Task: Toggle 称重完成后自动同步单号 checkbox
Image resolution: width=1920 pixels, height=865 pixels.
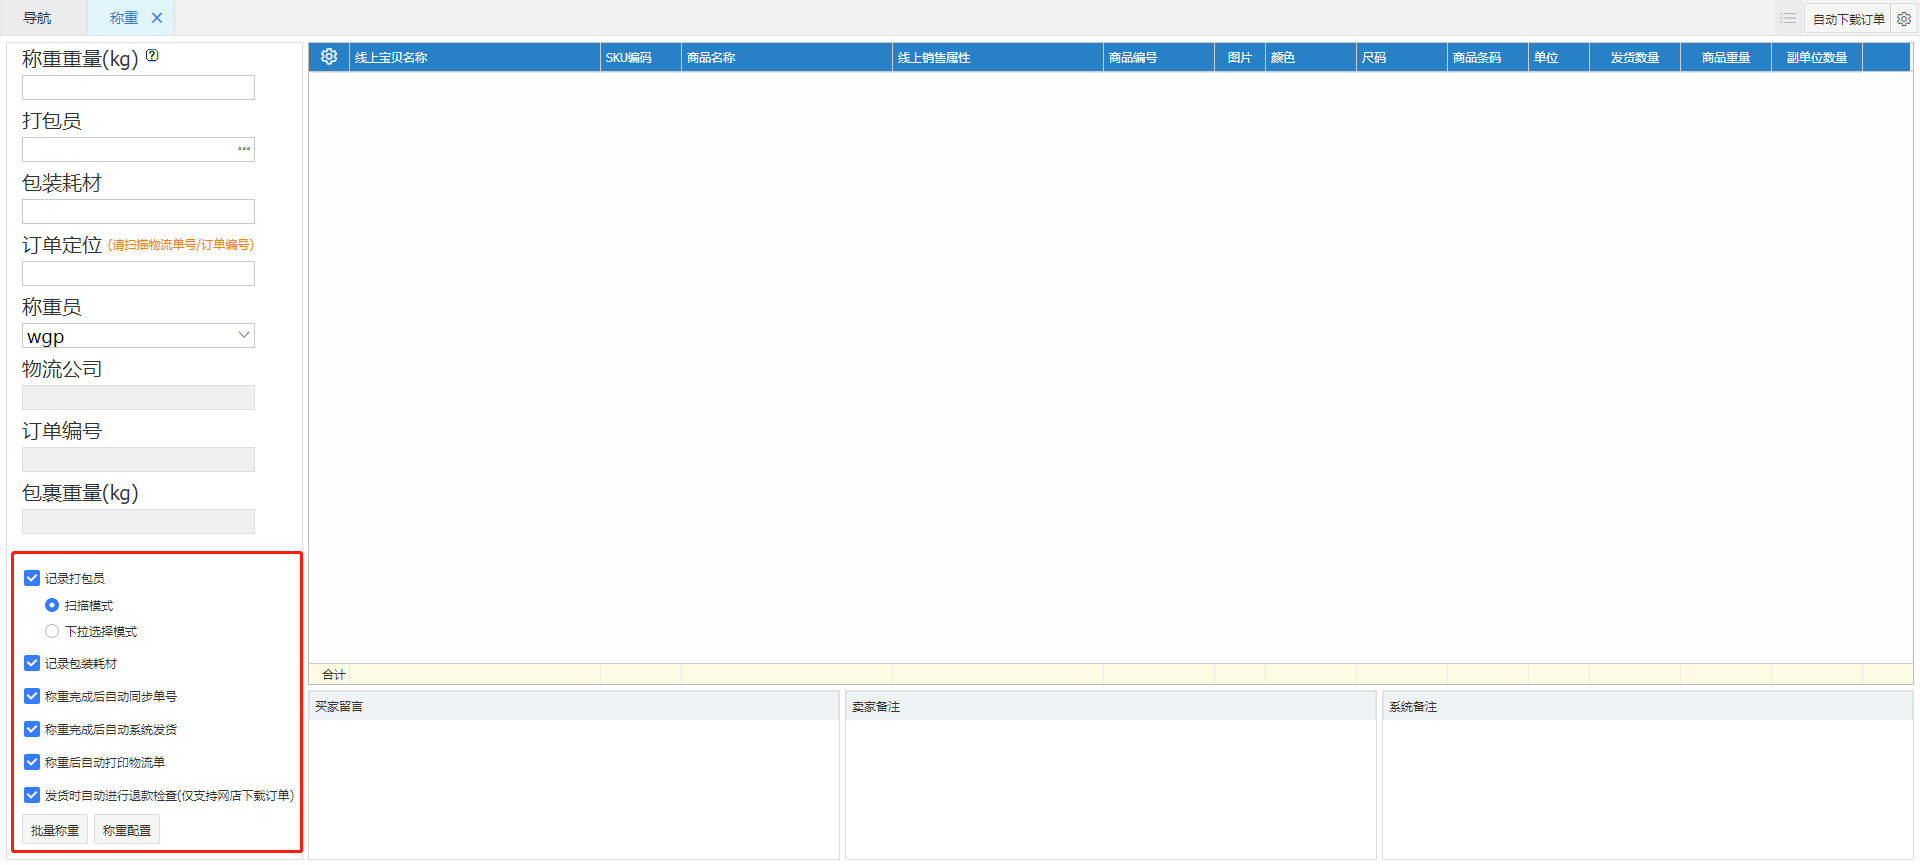Action: 32,696
